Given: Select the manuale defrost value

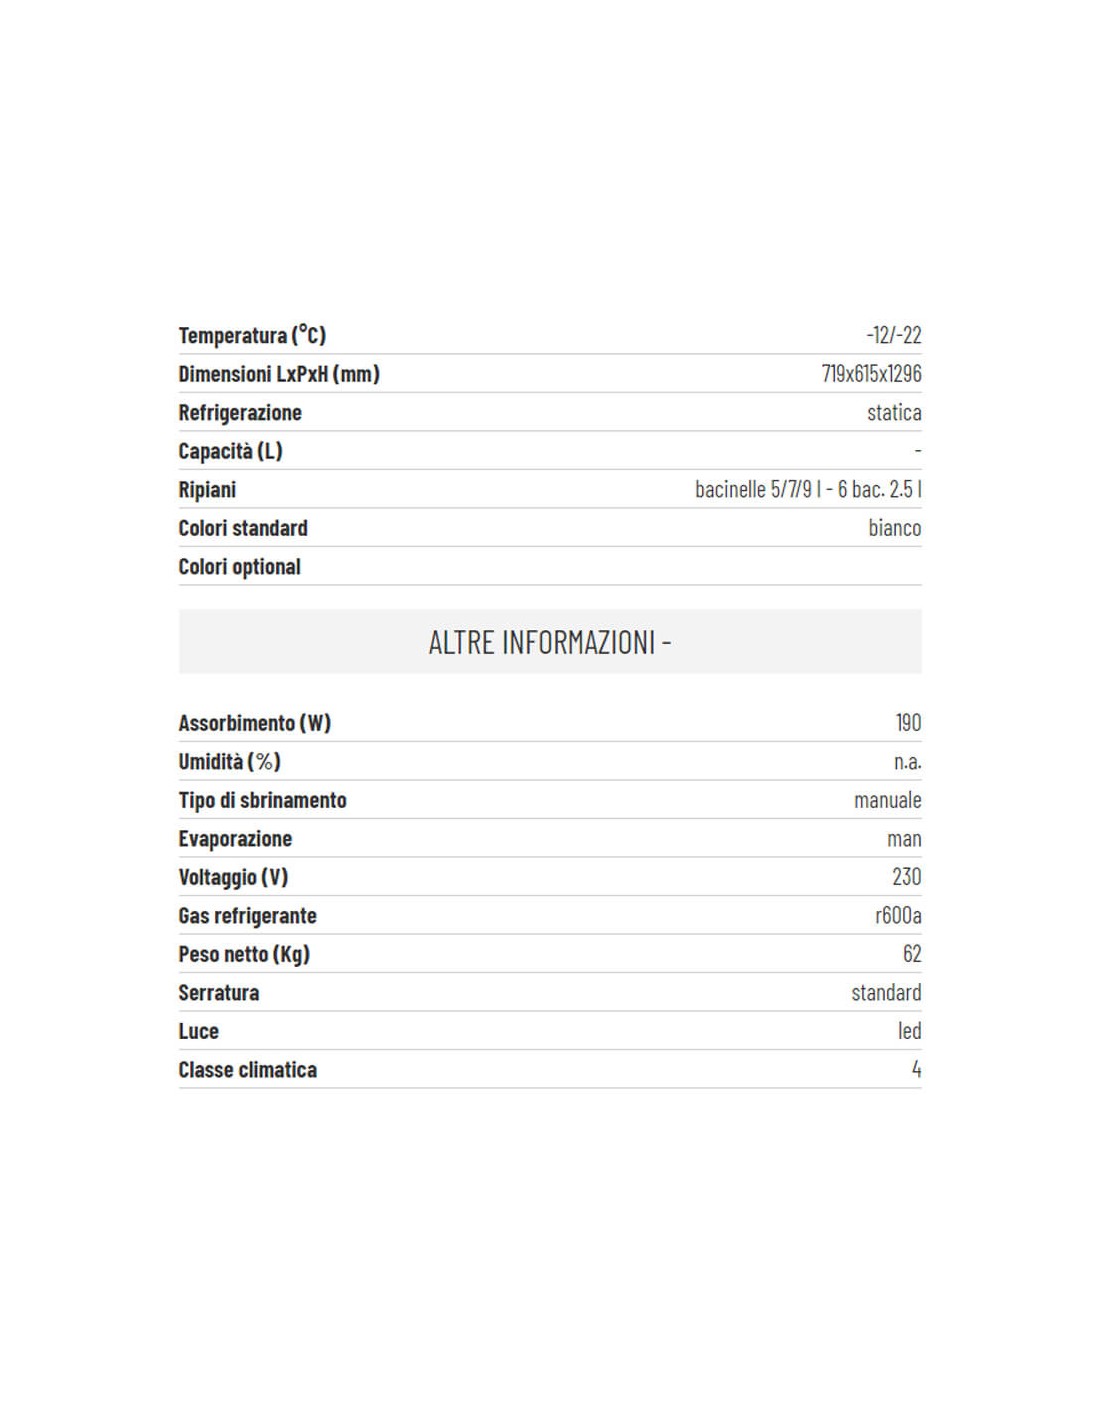Looking at the screenshot, I should [x=888, y=800].
